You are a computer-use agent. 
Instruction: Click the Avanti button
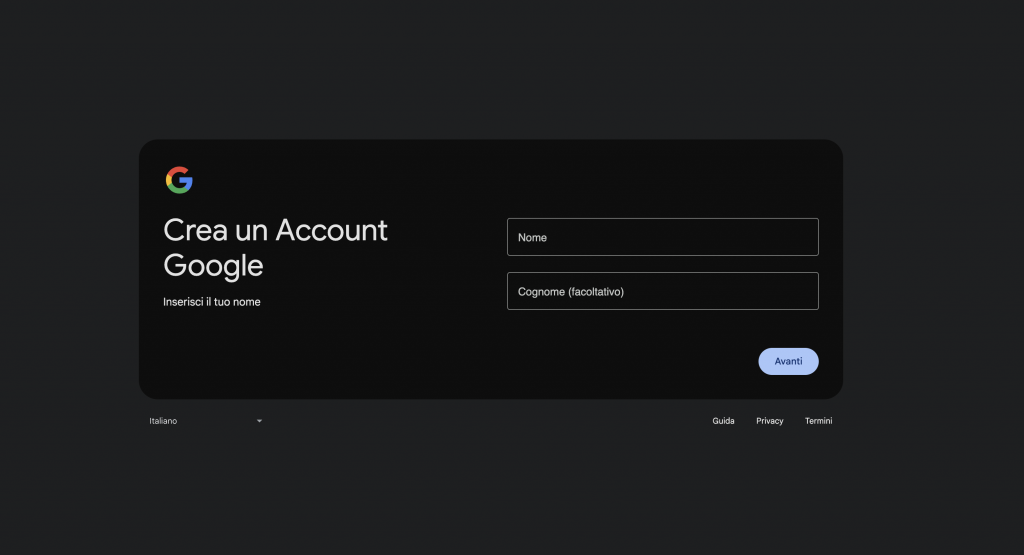788,361
